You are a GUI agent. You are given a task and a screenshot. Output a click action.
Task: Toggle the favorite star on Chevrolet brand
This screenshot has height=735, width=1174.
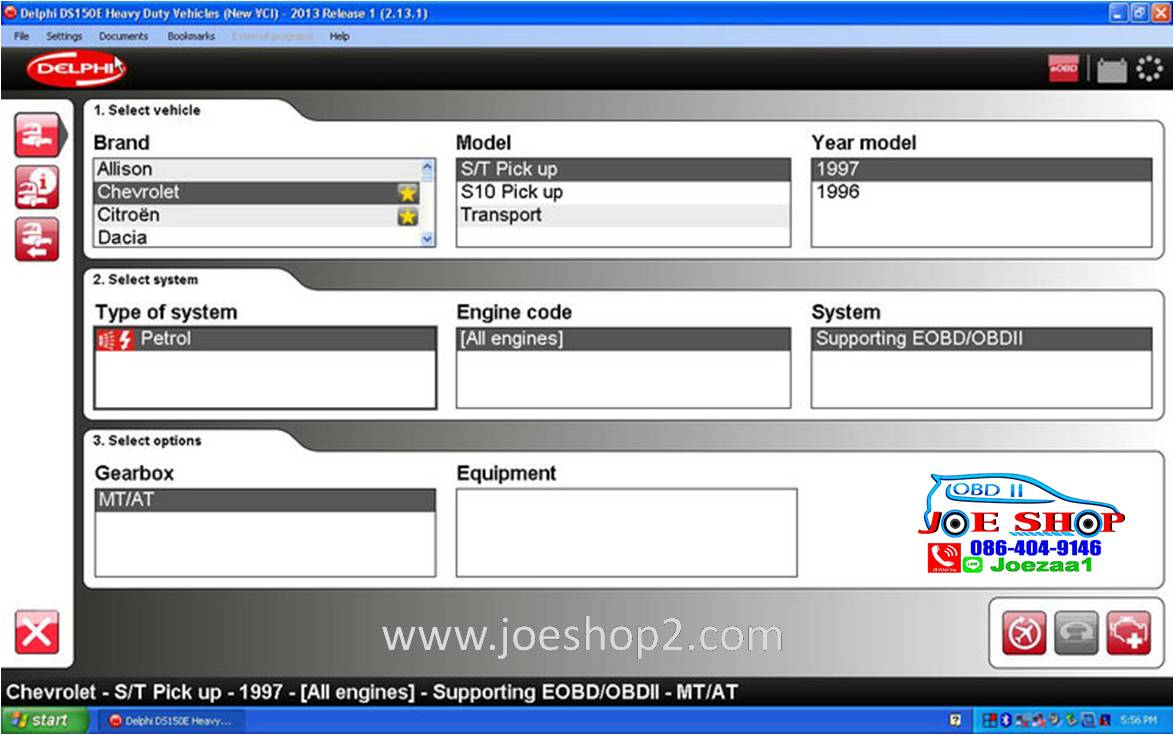pos(407,193)
